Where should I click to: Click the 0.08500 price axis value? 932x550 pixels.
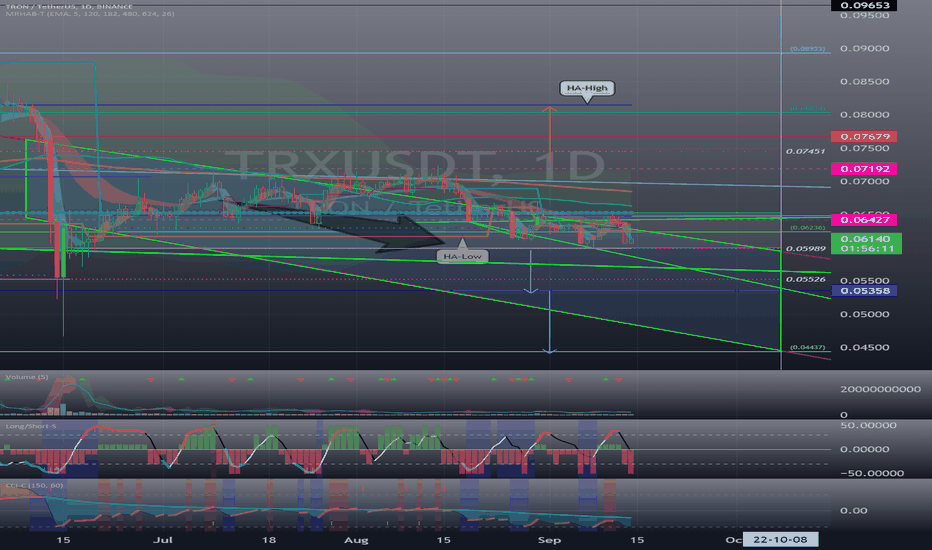(x=864, y=81)
